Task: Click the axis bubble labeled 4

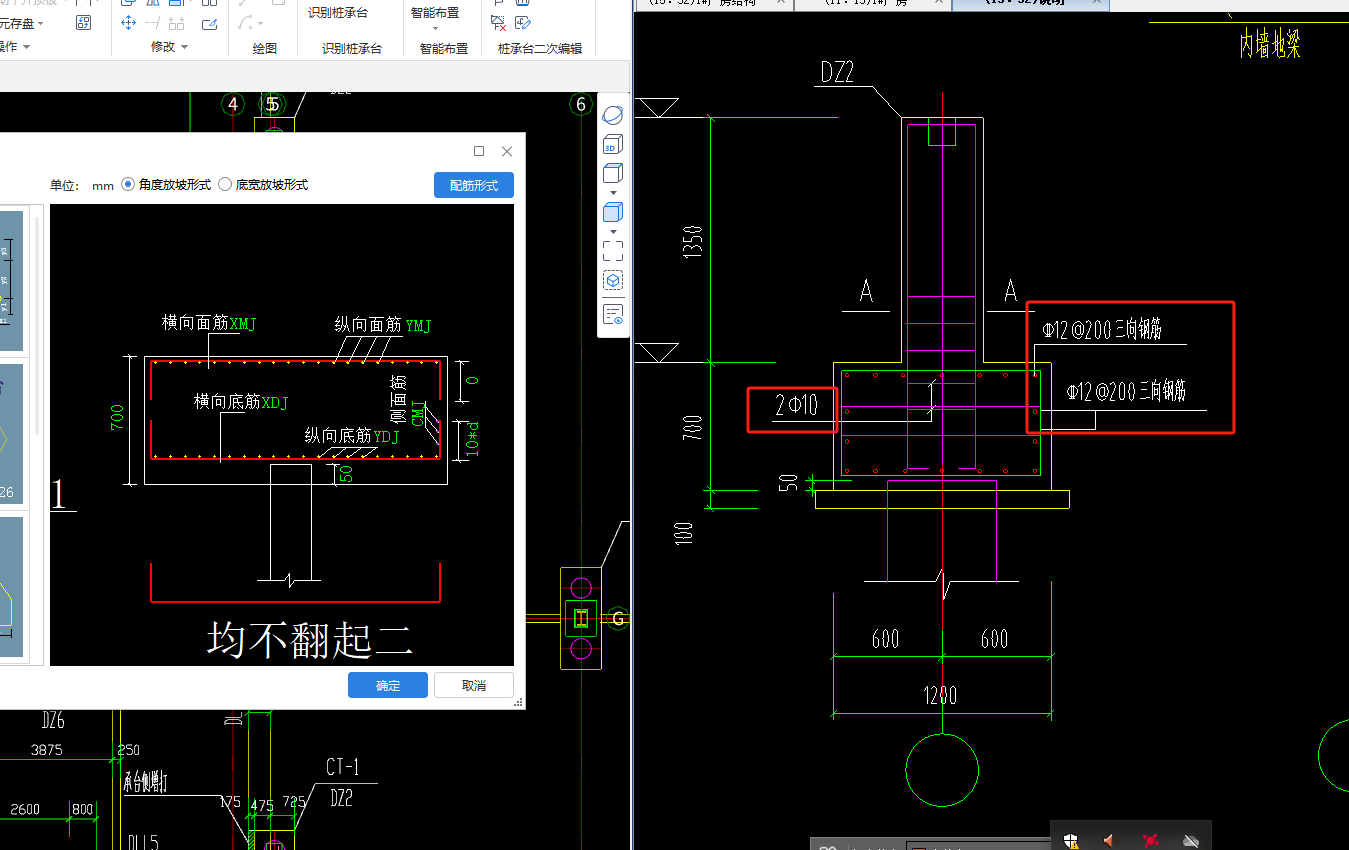Action: coord(233,104)
